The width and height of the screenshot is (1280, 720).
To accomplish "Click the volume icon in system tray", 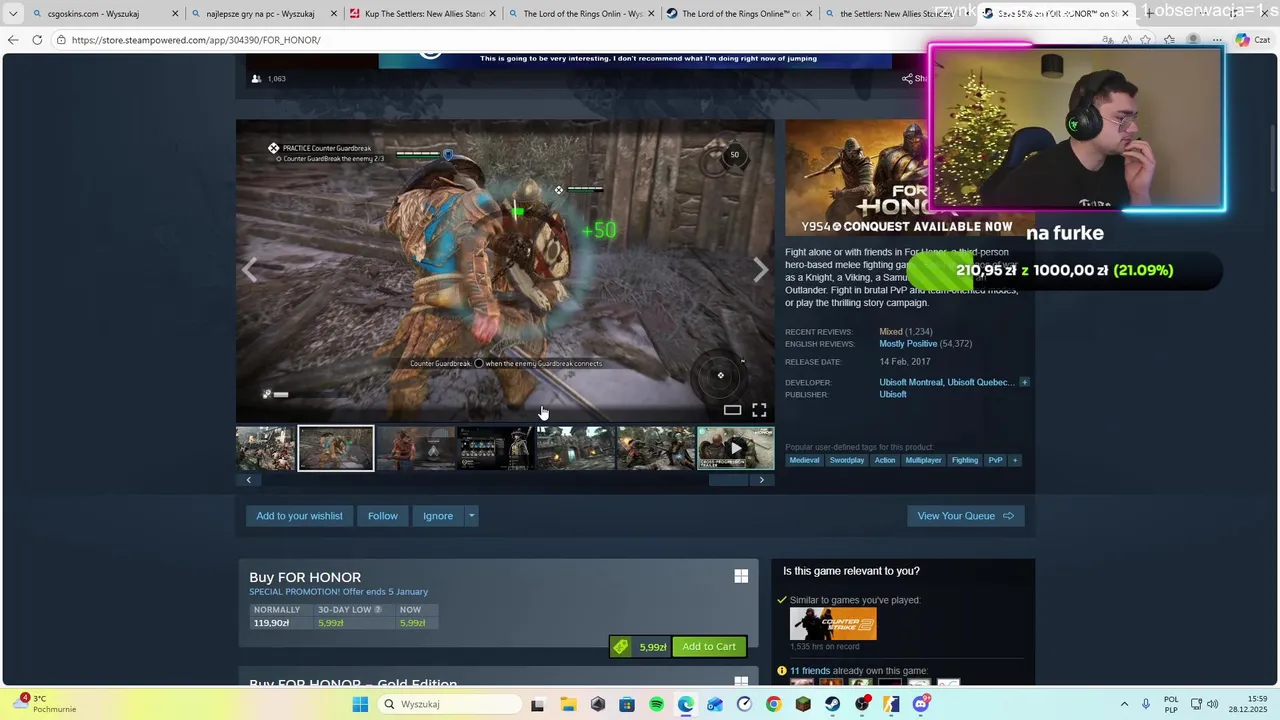I will 1212,704.
